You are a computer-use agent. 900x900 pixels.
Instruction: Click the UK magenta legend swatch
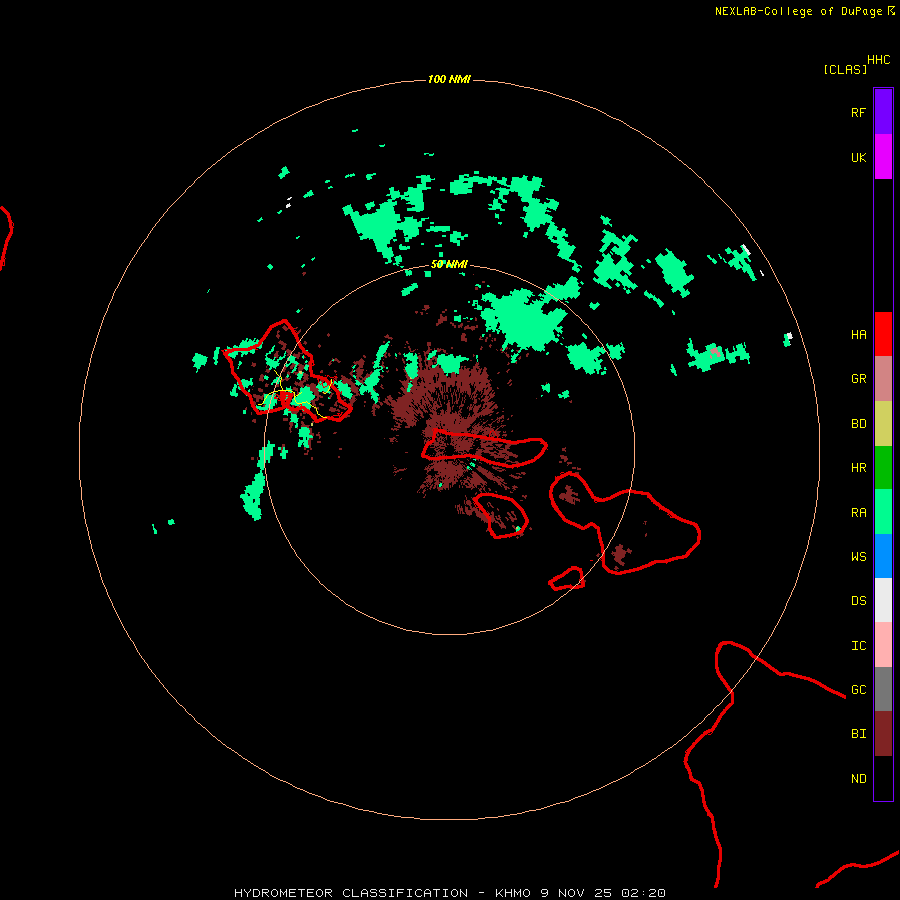[x=883, y=157]
